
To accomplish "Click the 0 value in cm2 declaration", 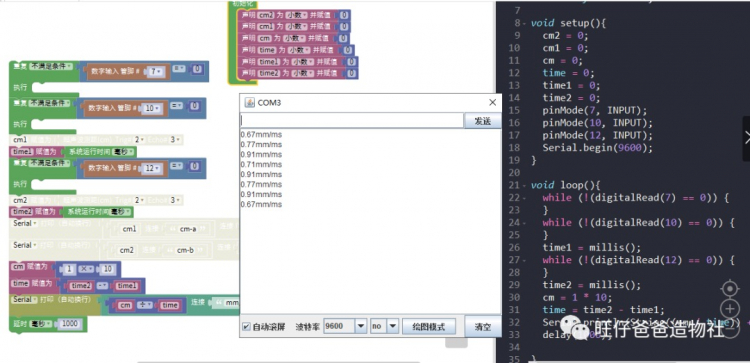I will 344,15.
